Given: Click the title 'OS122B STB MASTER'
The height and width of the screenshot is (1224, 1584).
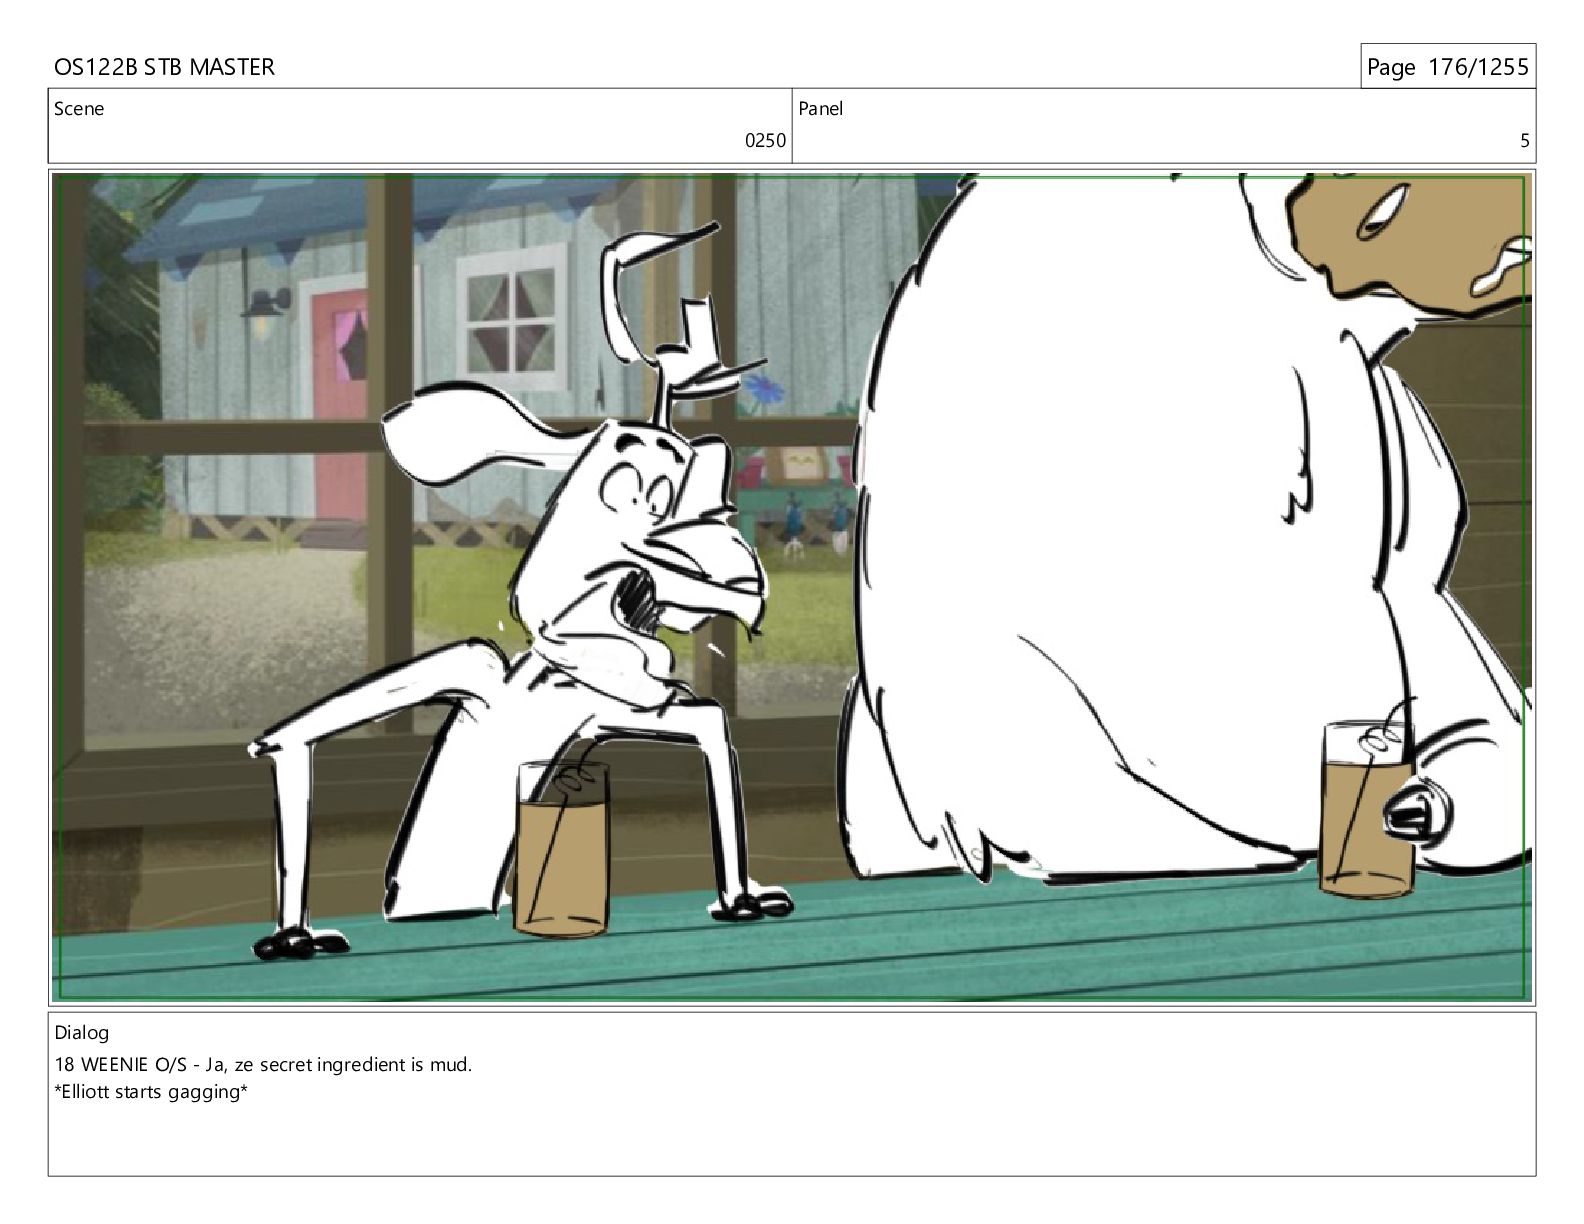Looking at the screenshot, I should pos(164,67).
